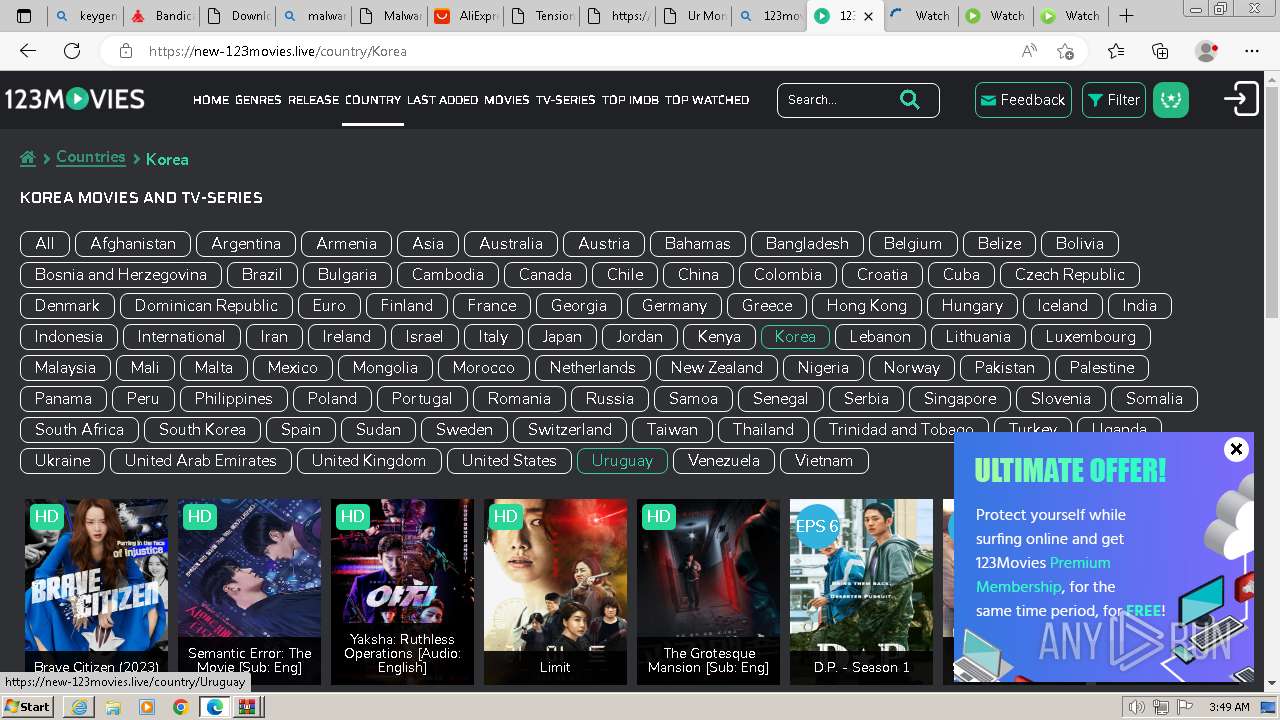Open RELEASE in site navigation
1280x720 pixels.
[314, 100]
